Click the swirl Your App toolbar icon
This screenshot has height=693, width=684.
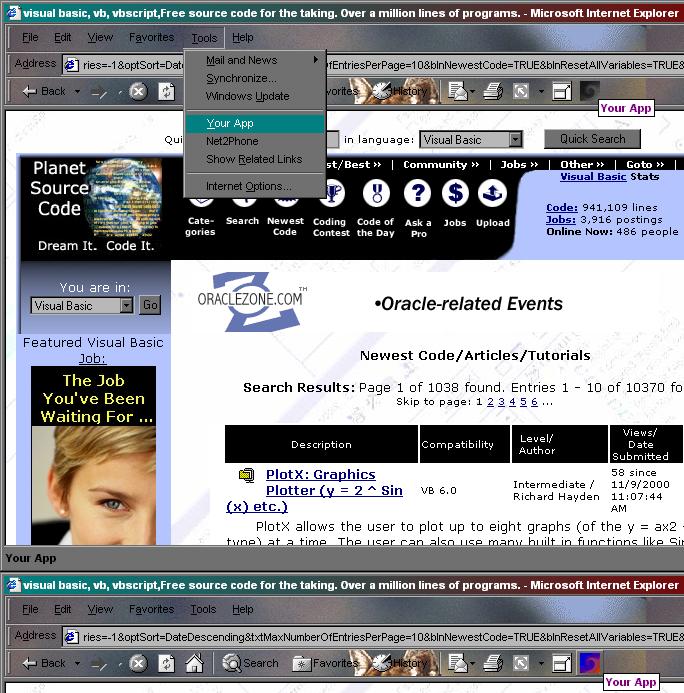(x=589, y=91)
